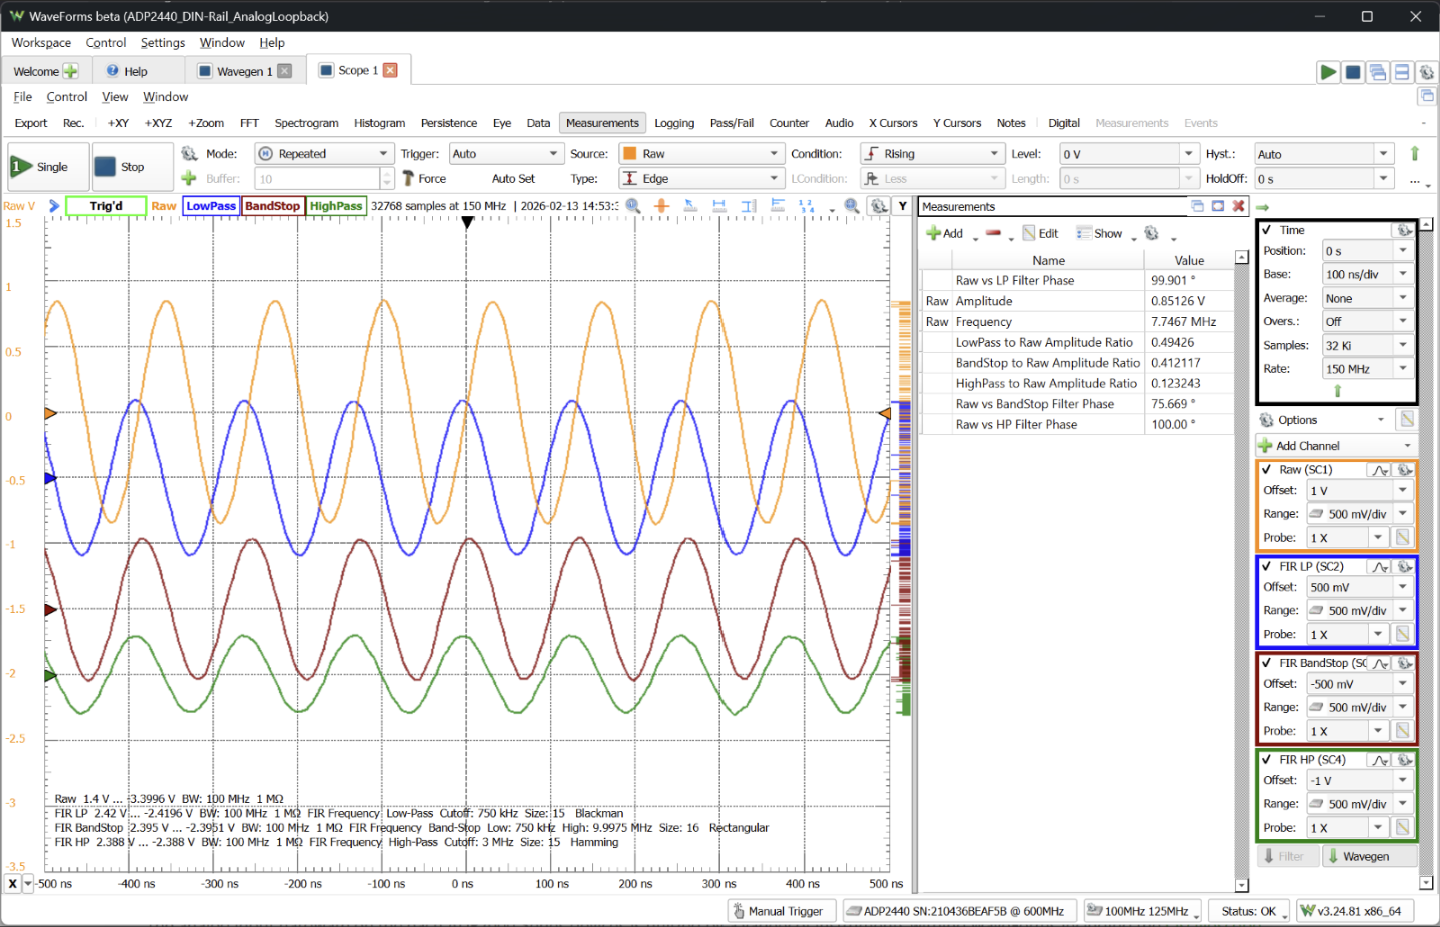Click the Single acquisition button
Viewport: 1440px width, 927px height.
click(46, 167)
